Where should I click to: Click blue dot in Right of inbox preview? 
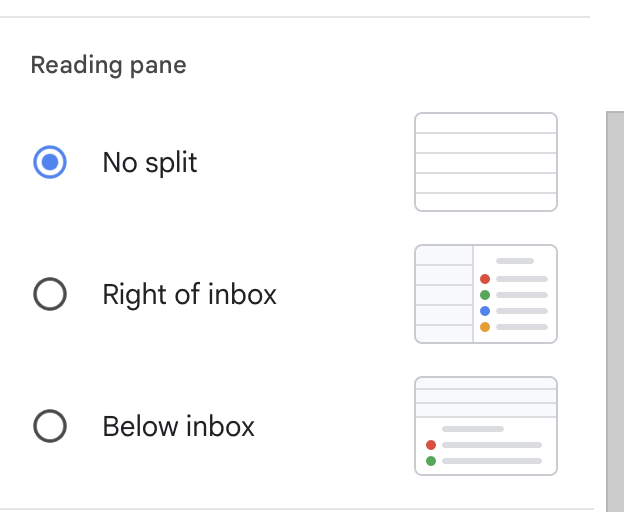(x=485, y=311)
